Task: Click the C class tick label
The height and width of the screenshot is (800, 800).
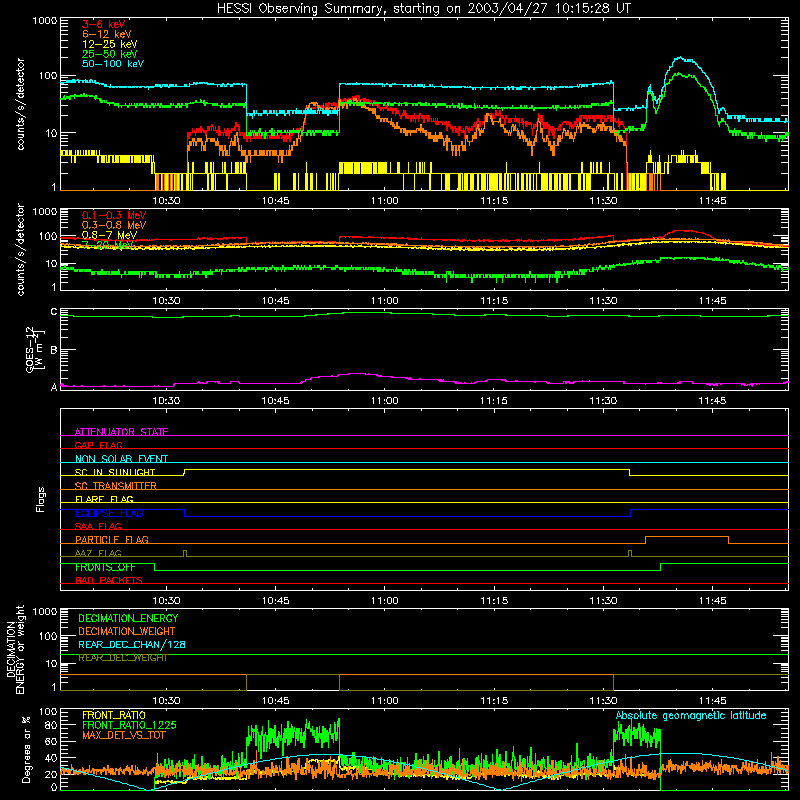Action: 54,312
